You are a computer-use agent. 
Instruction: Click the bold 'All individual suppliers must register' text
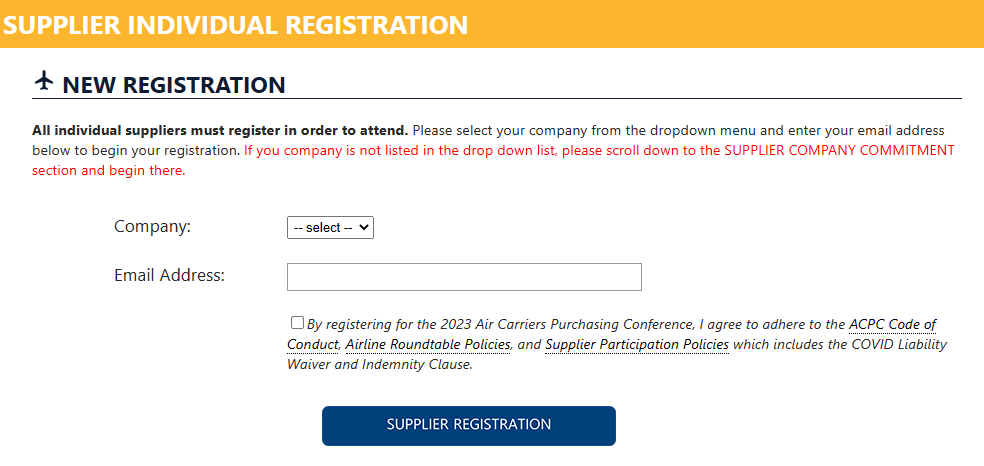(x=220, y=132)
